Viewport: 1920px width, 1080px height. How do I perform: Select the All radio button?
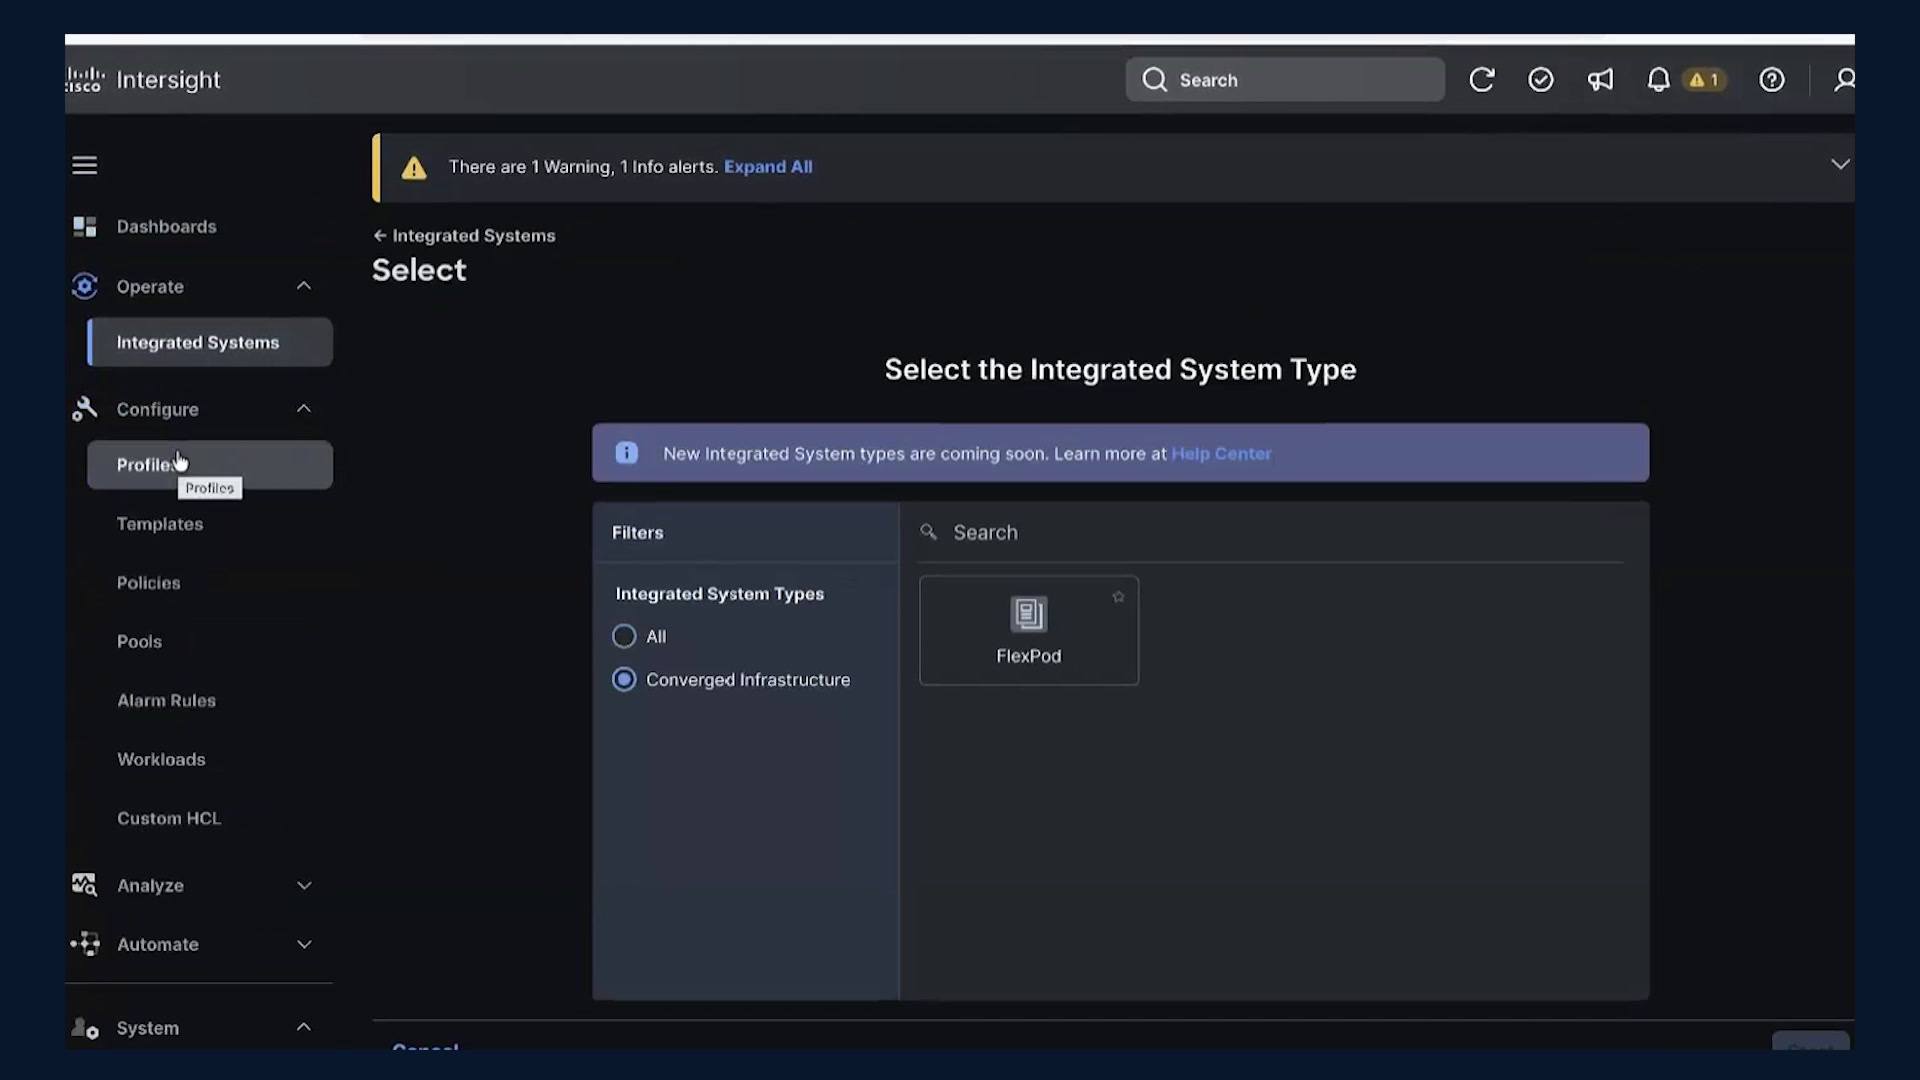click(x=624, y=637)
